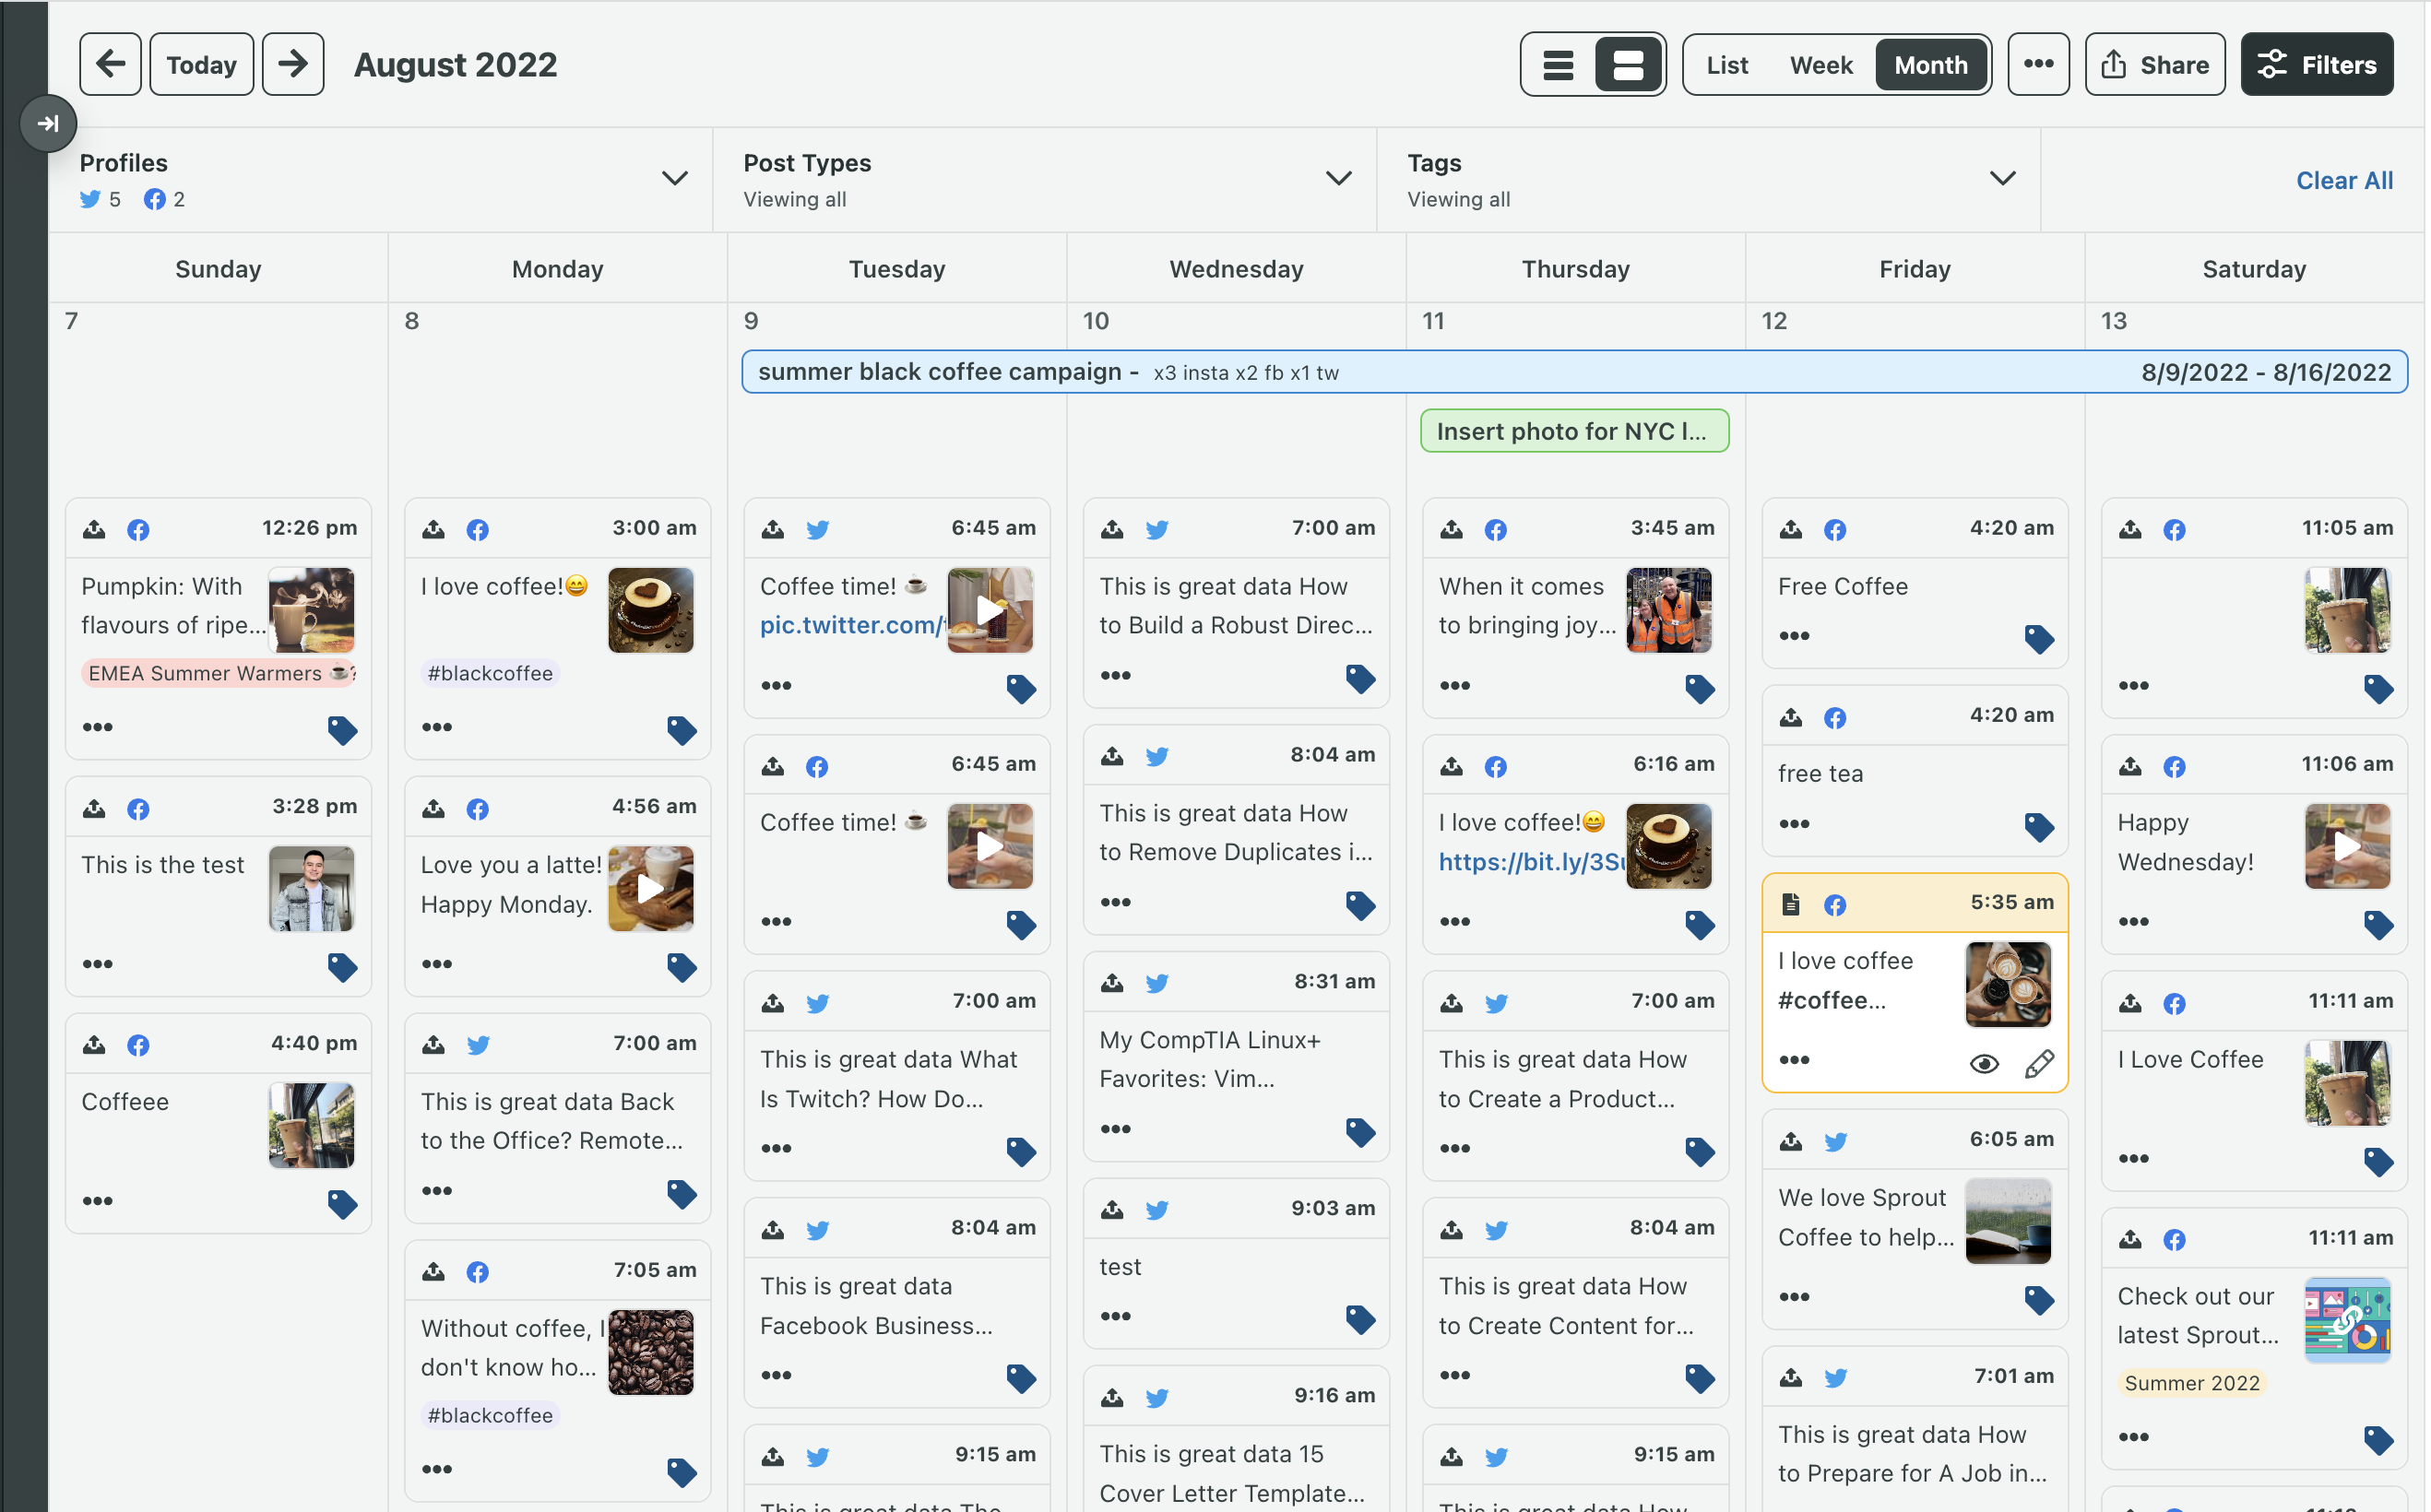Go to the previous month using back arrow
Image resolution: width=2431 pixels, height=1512 pixels.
(110, 64)
